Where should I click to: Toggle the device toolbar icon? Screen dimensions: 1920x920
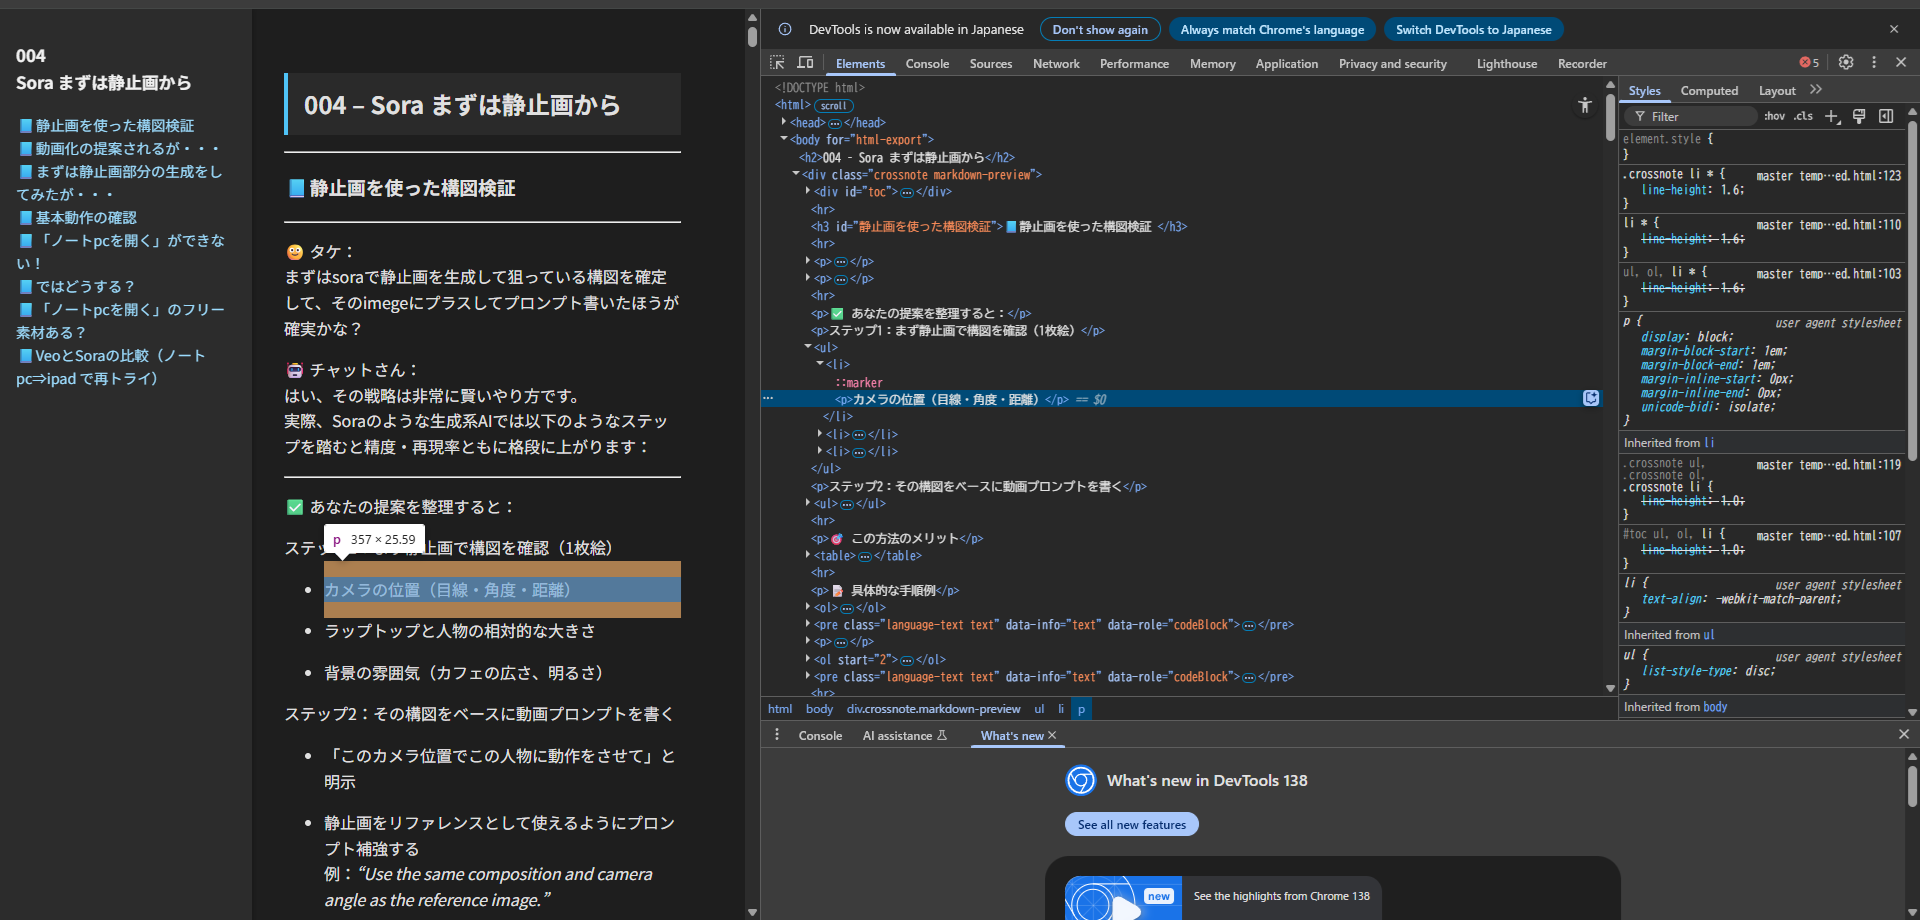[x=805, y=63]
